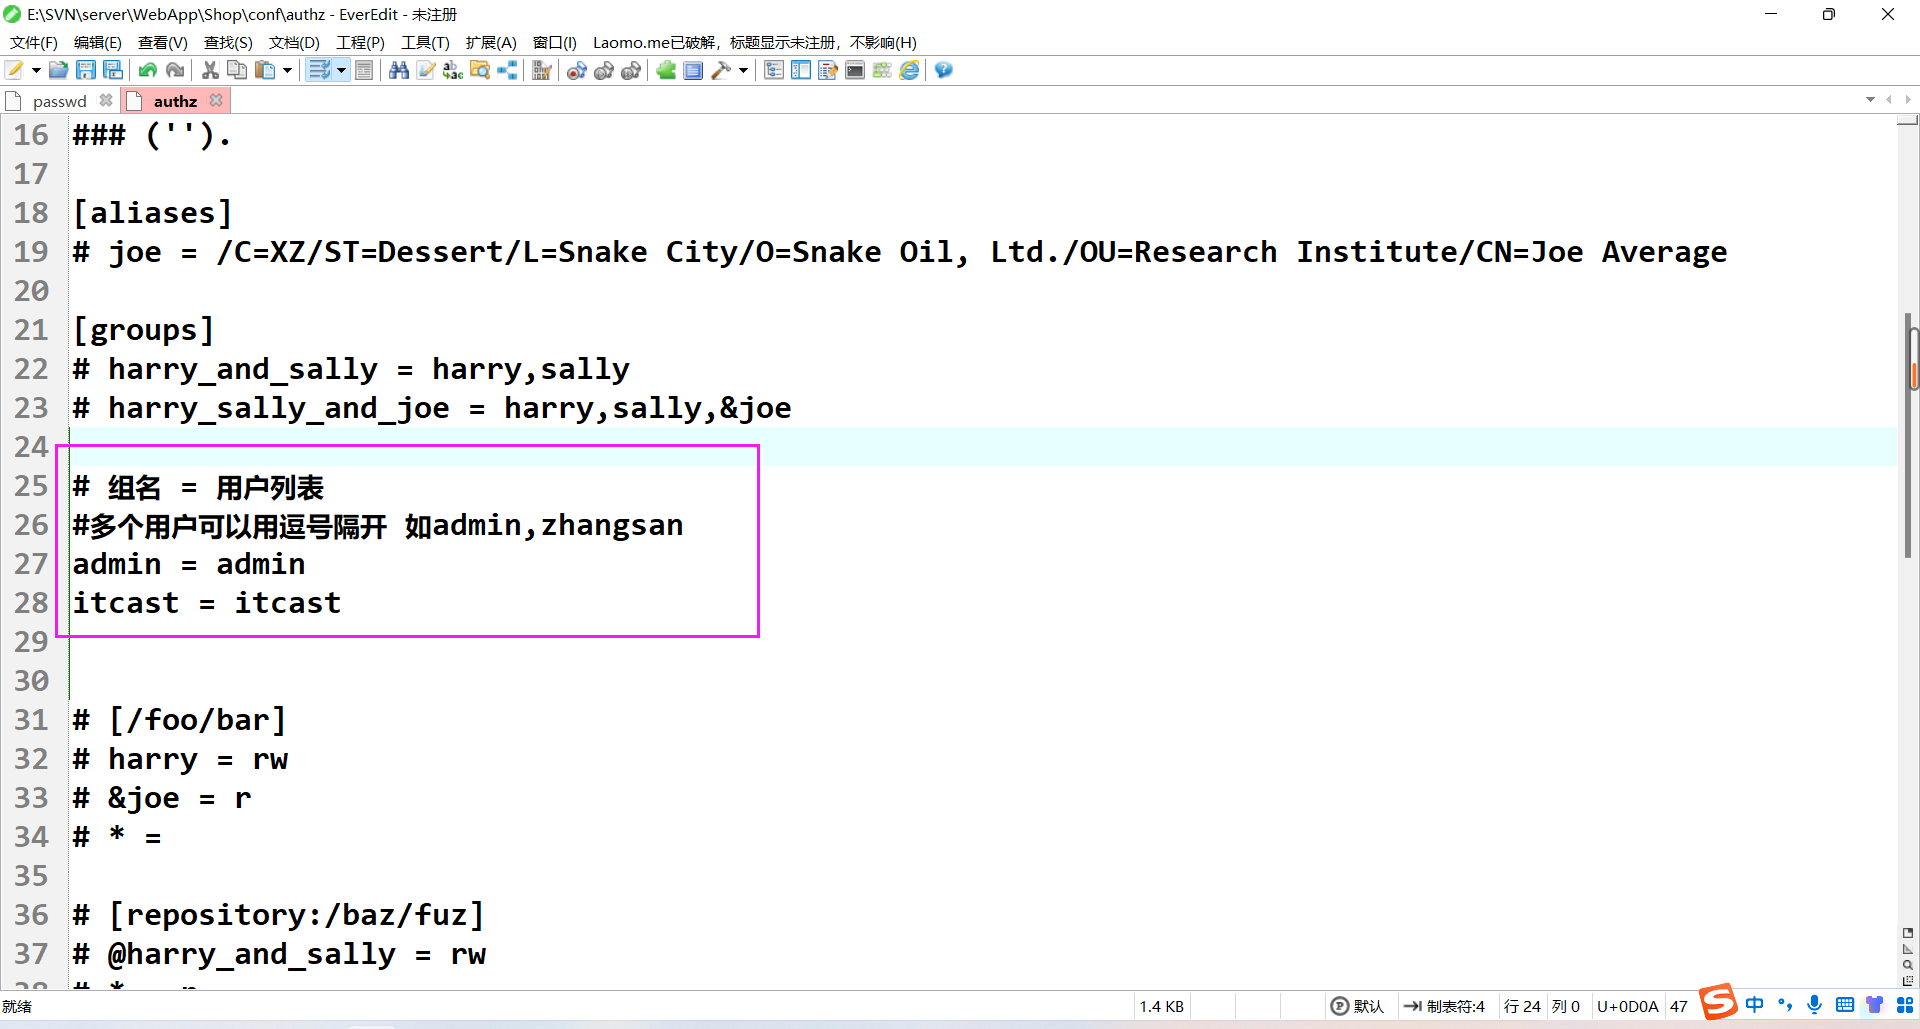1920x1029 pixels.
Task: Toggle the document-with-arrow panel icon
Action: pos(828,70)
